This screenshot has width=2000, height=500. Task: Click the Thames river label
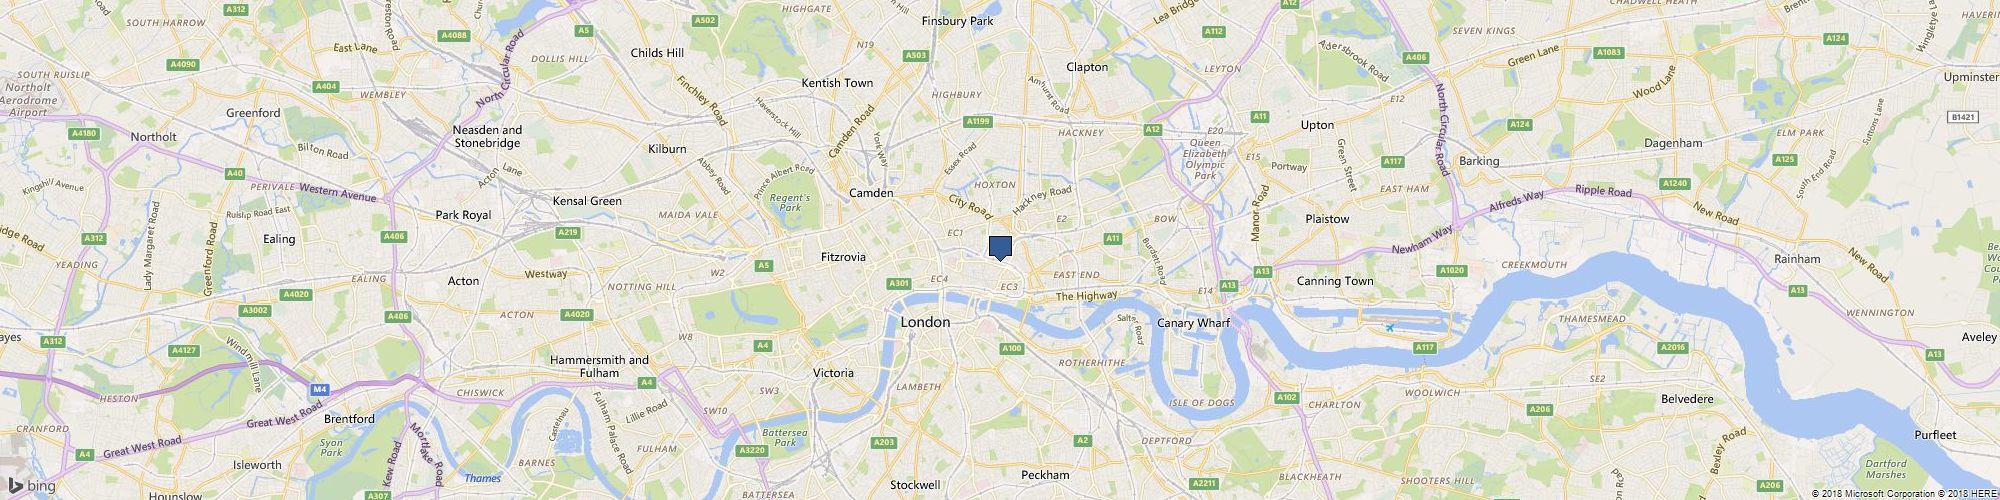(x=483, y=478)
